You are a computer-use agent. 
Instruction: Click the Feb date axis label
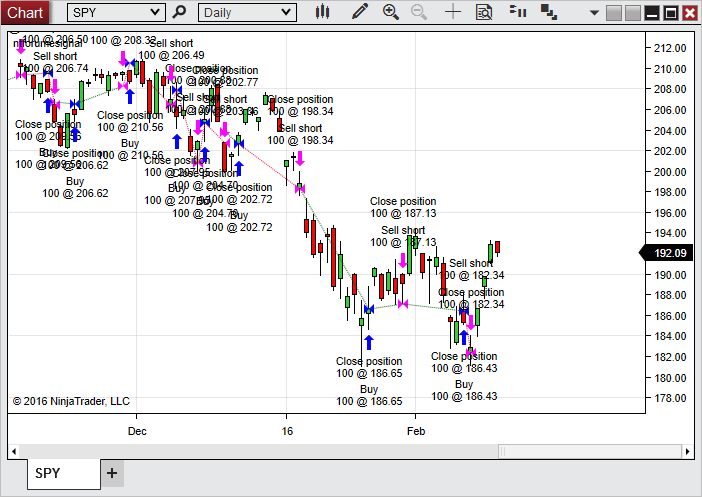pyautogui.click(x=416, y=431)
